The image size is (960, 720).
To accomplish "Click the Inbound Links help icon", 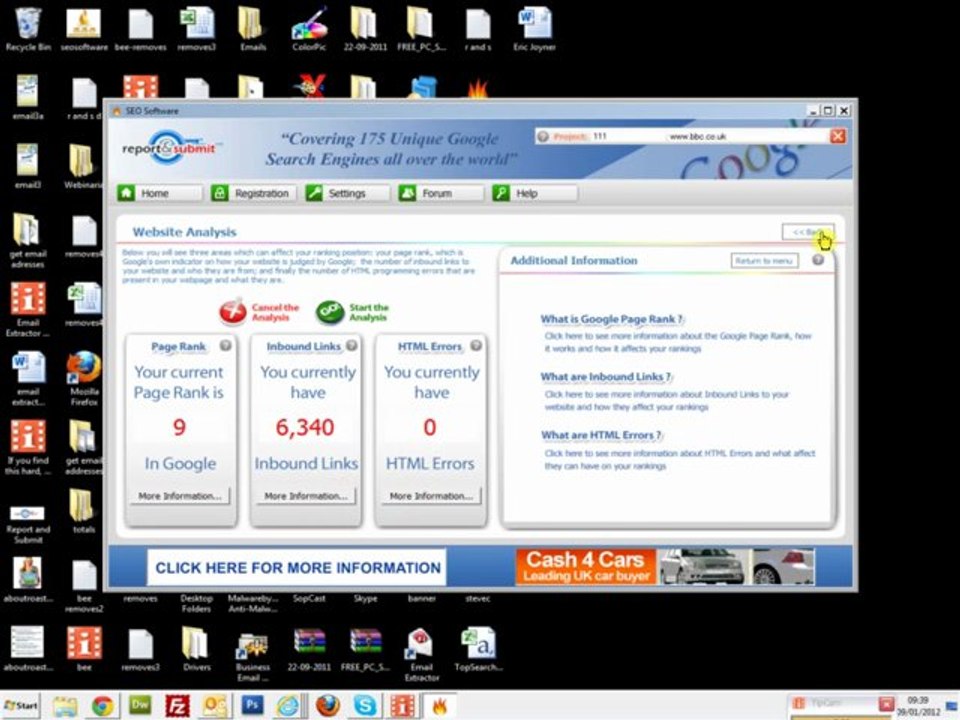I will (x=351, y=345).
